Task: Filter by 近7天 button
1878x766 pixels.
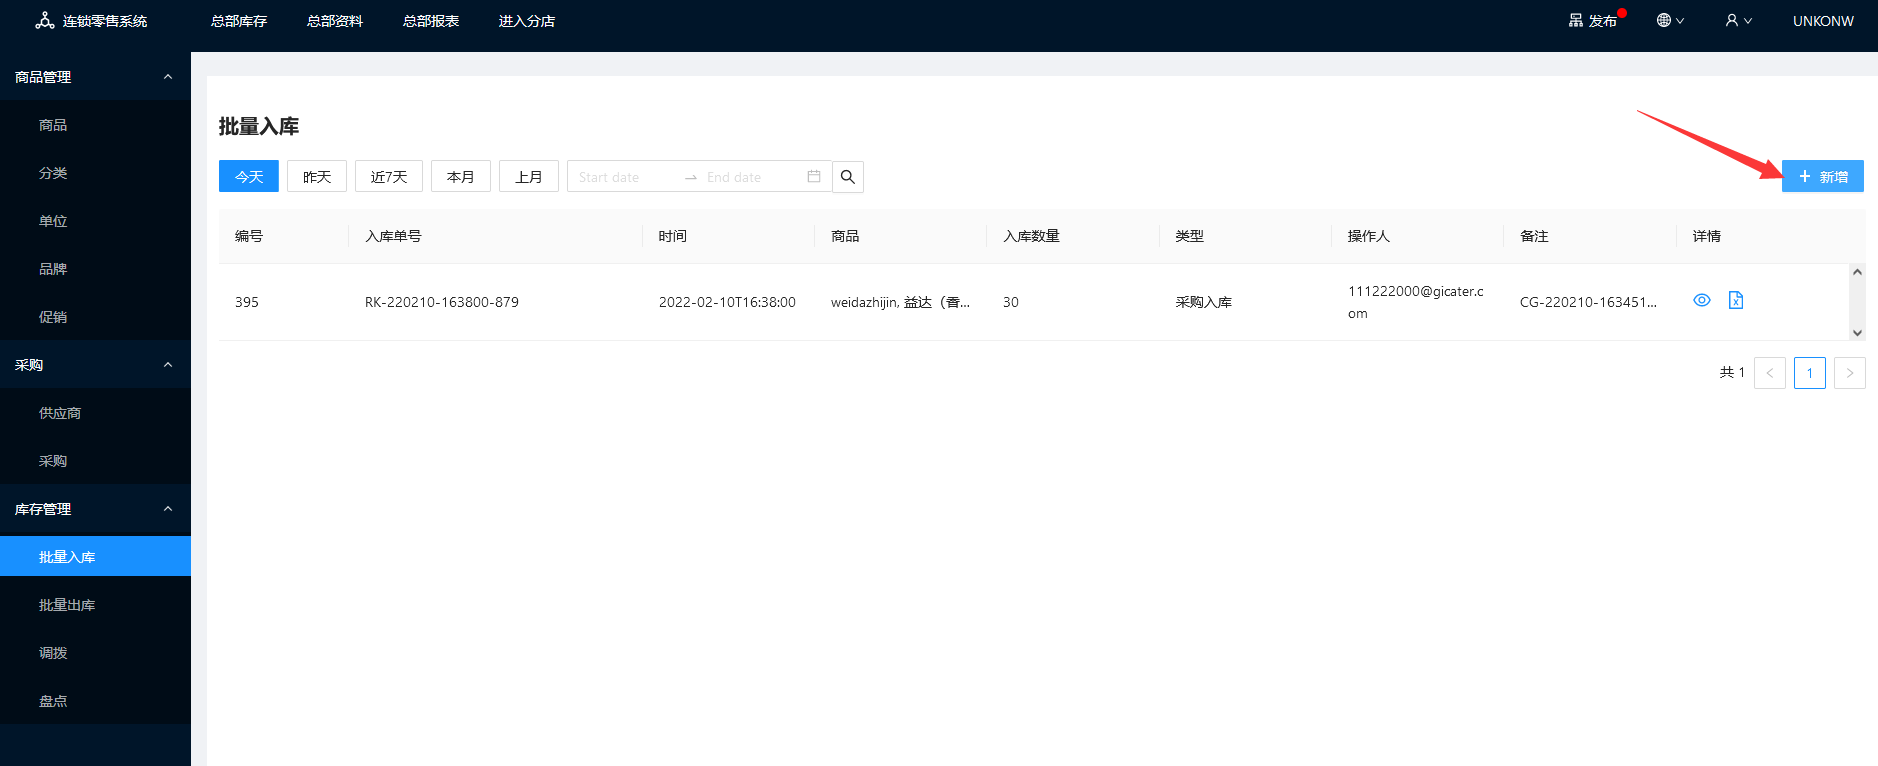Action: tap(389, 176)
